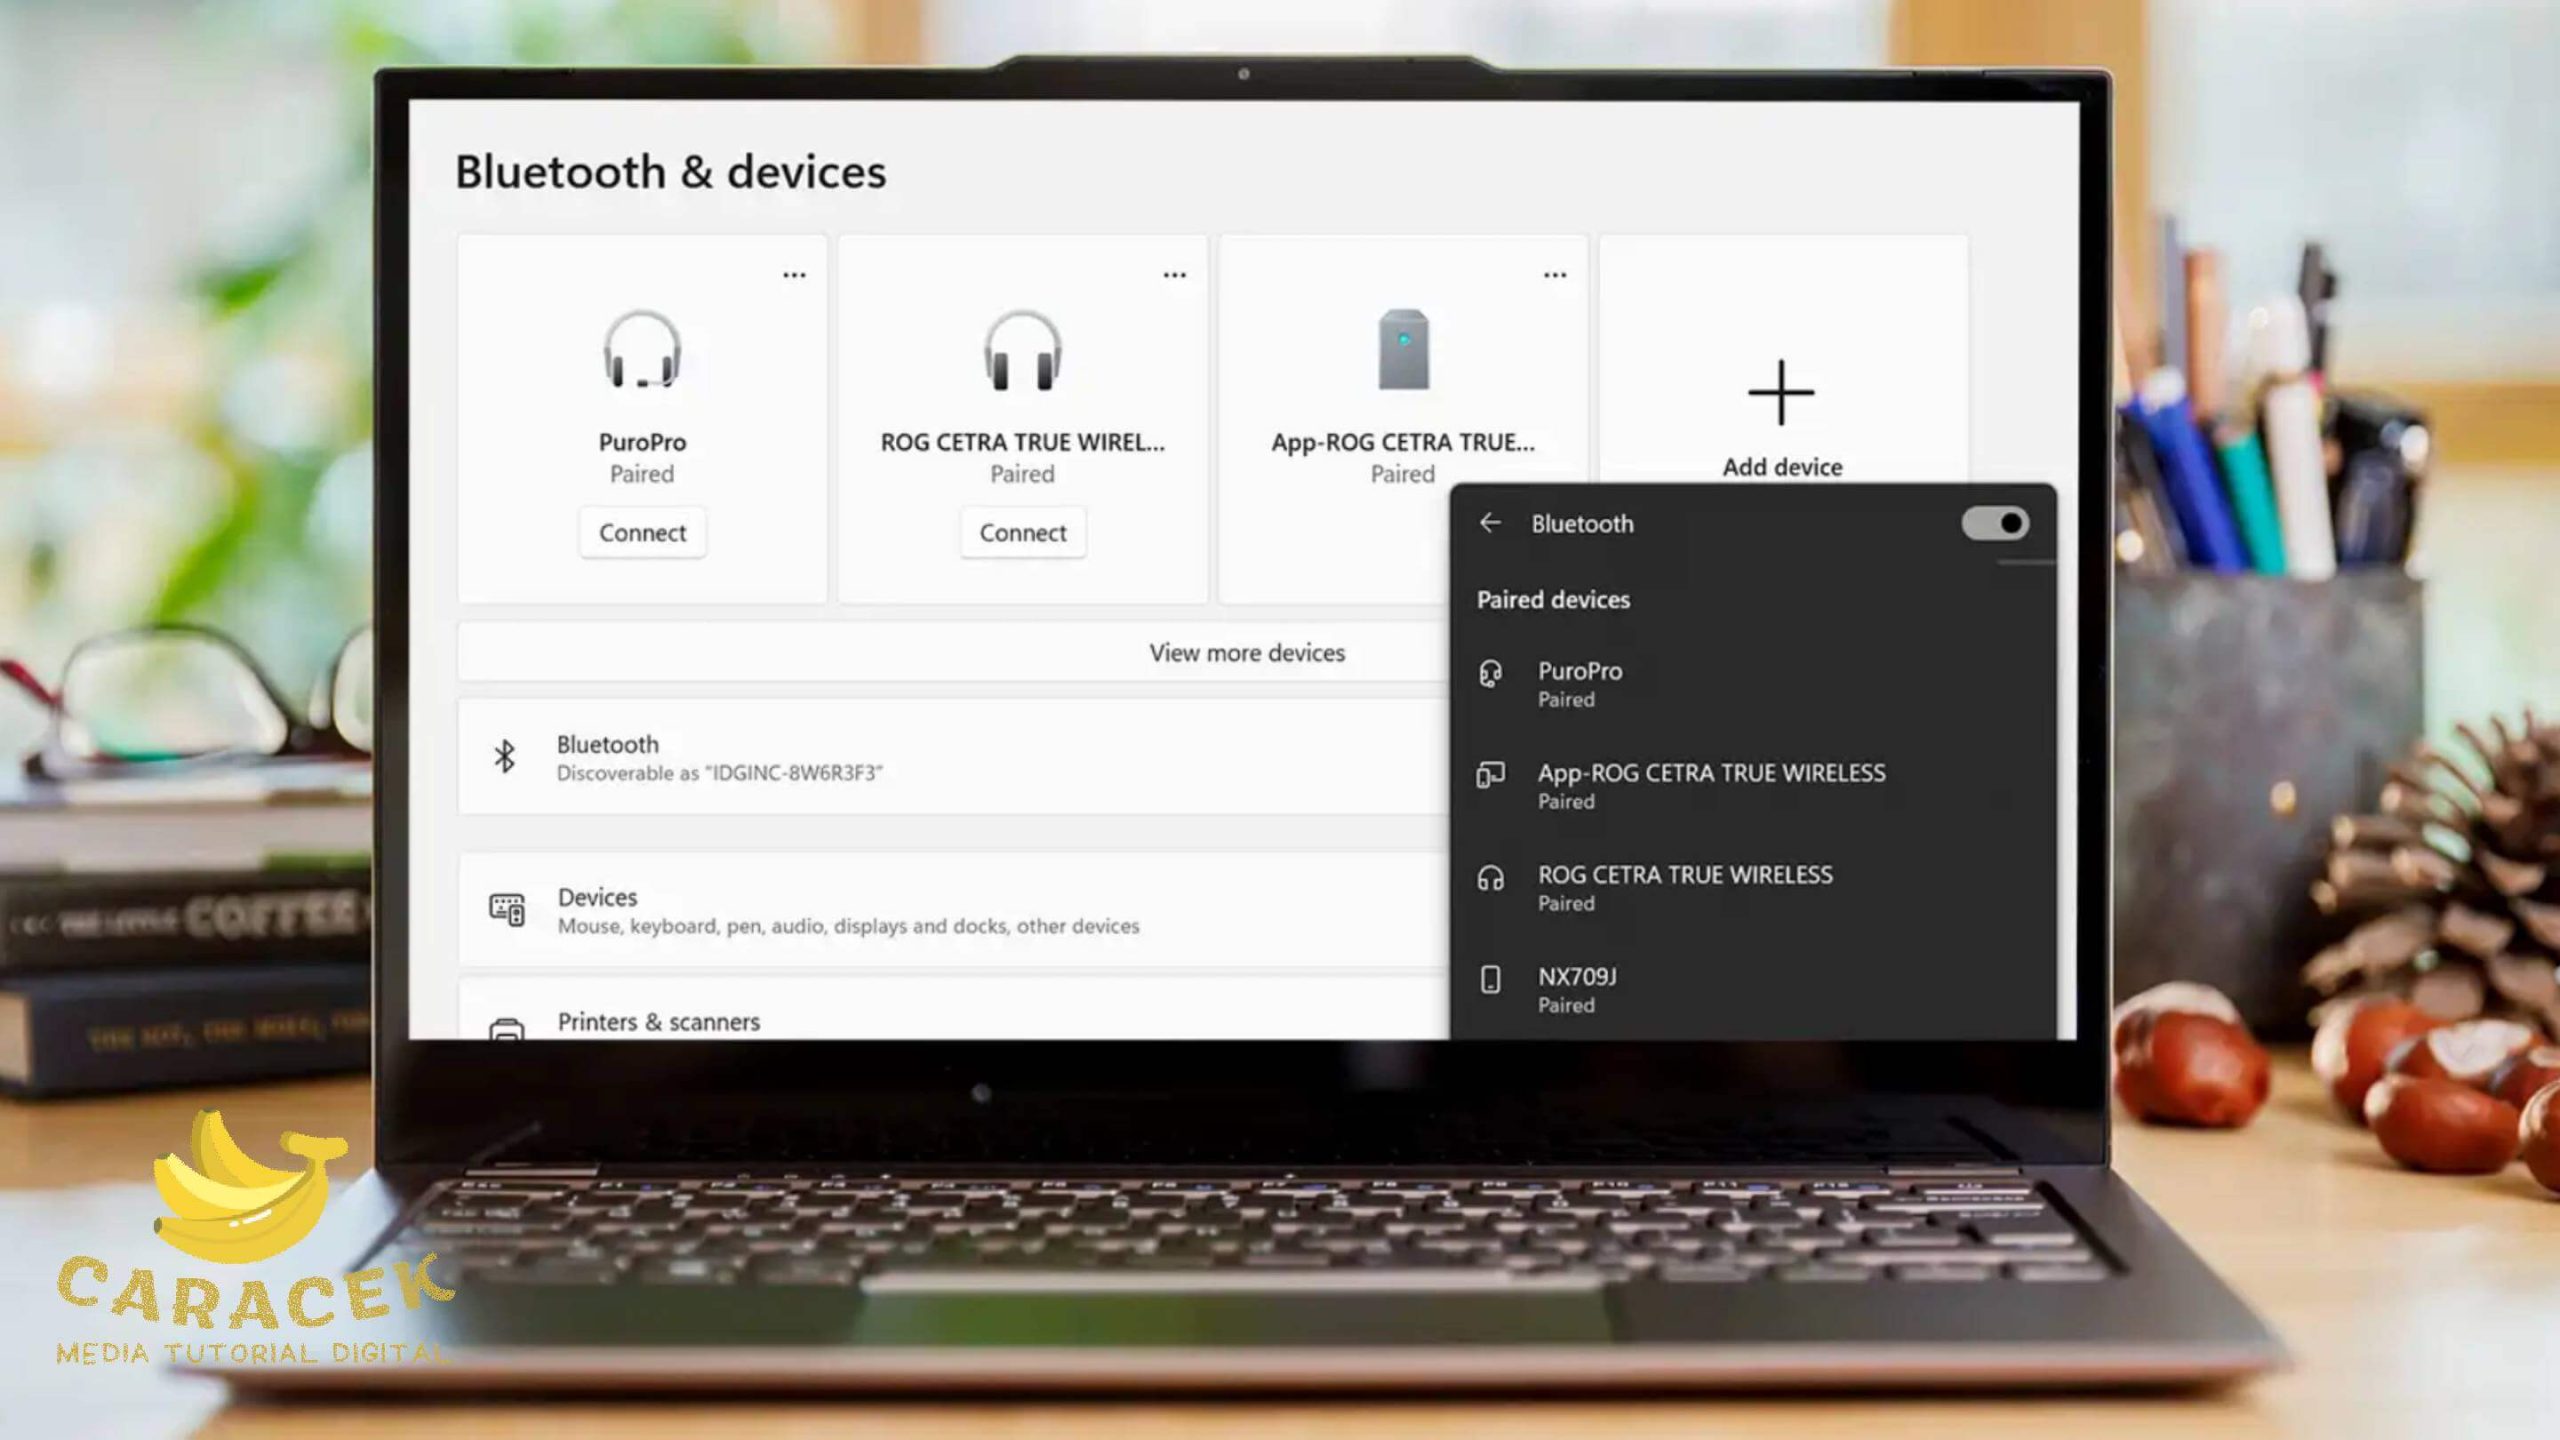
Task: Turn off the Bluetooth toggle switch
Action: pos(1994,523)
